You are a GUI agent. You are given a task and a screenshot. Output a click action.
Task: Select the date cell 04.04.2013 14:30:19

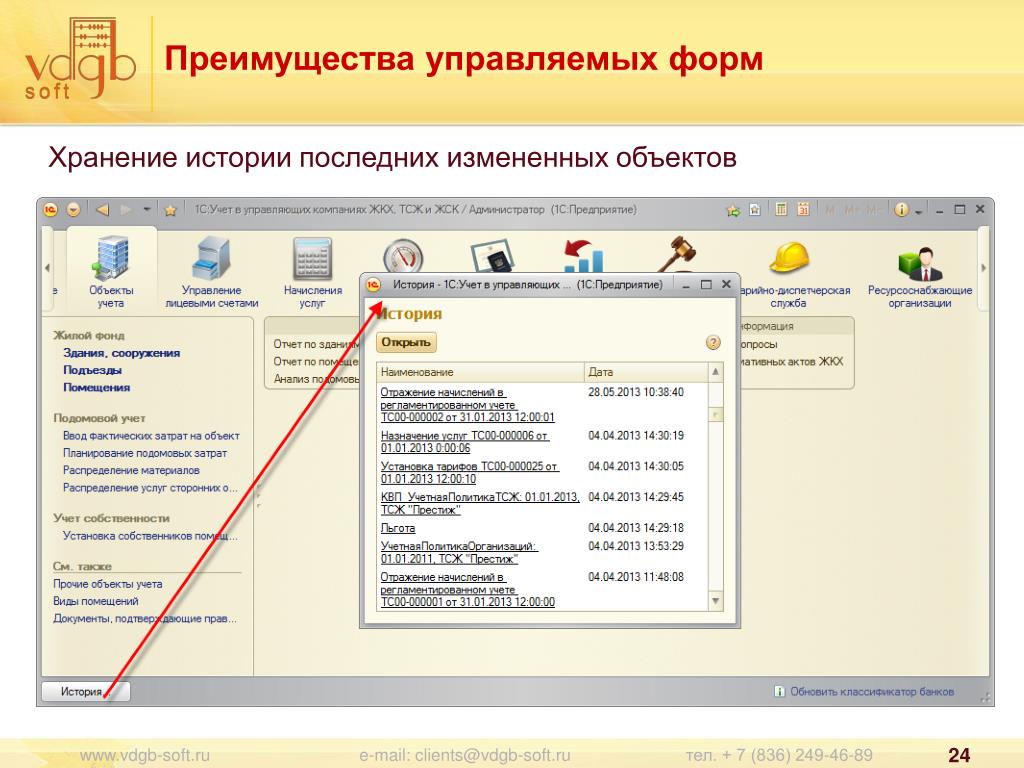click(635, 436)
